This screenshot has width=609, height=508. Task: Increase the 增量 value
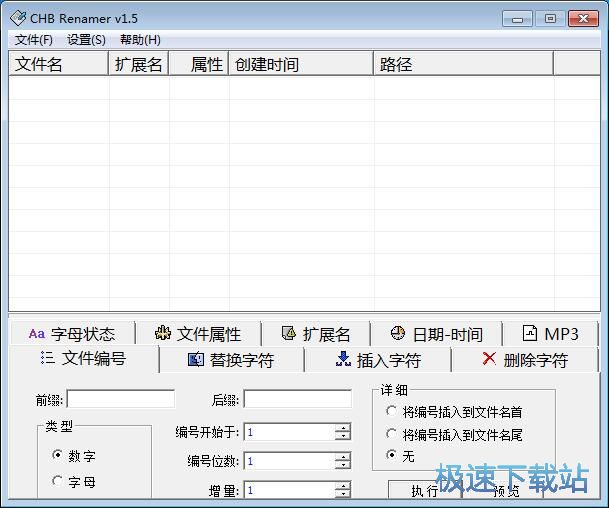coord(343,485)
